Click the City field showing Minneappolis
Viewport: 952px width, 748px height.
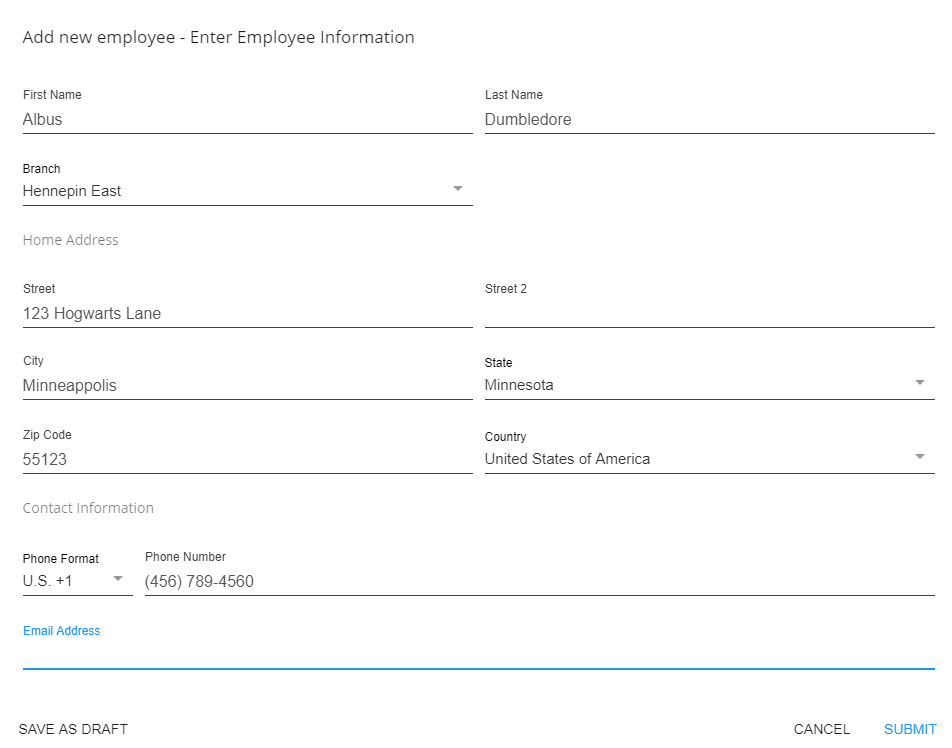point(248,386)
